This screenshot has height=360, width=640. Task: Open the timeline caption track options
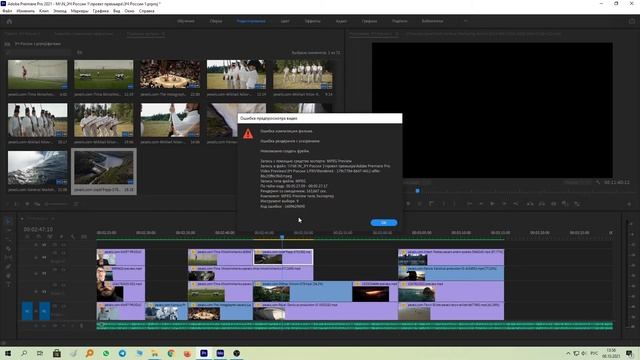click(84, 237)
